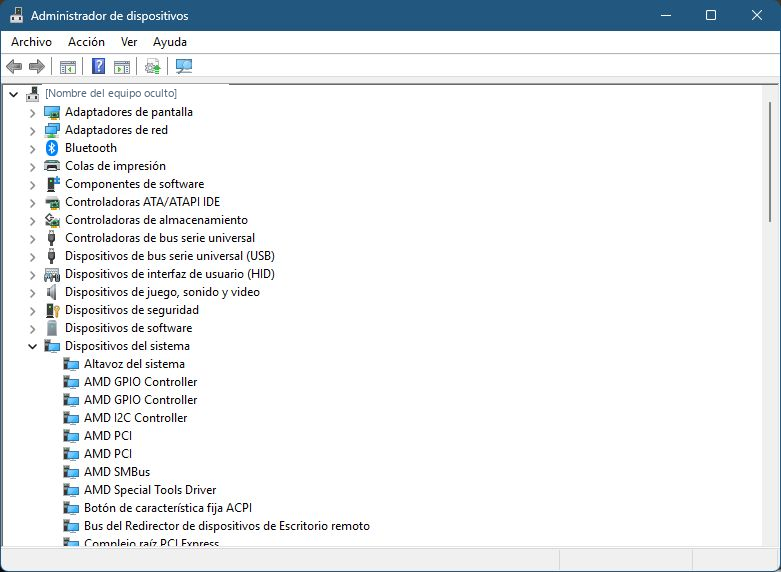Click the Colas de impresión printer icon
781x572 pixels.
52,166
